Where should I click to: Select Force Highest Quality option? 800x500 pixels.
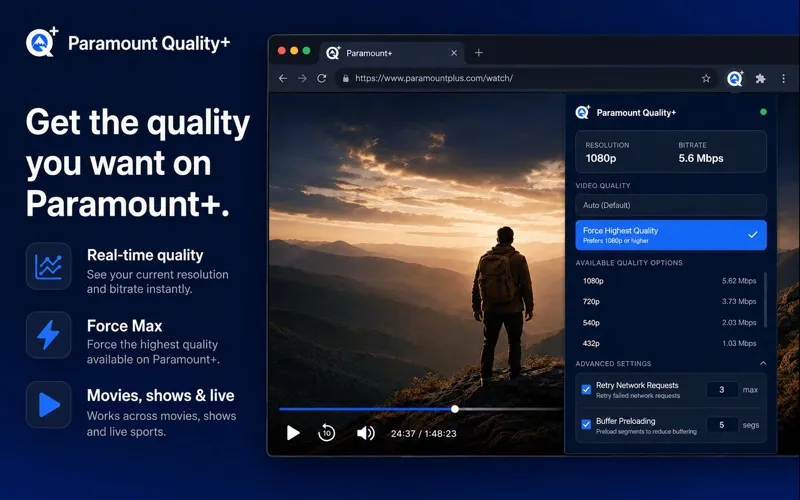click(x=671, y=235)
